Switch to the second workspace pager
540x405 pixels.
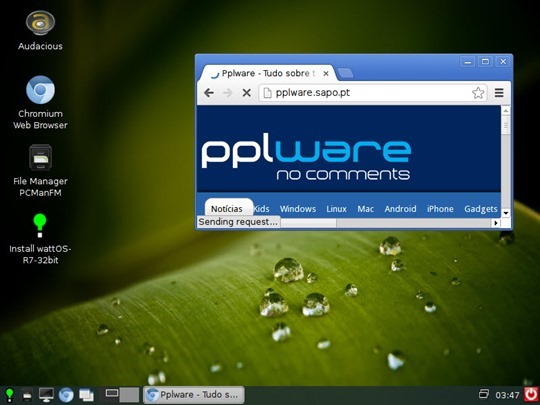coord(129,395)
